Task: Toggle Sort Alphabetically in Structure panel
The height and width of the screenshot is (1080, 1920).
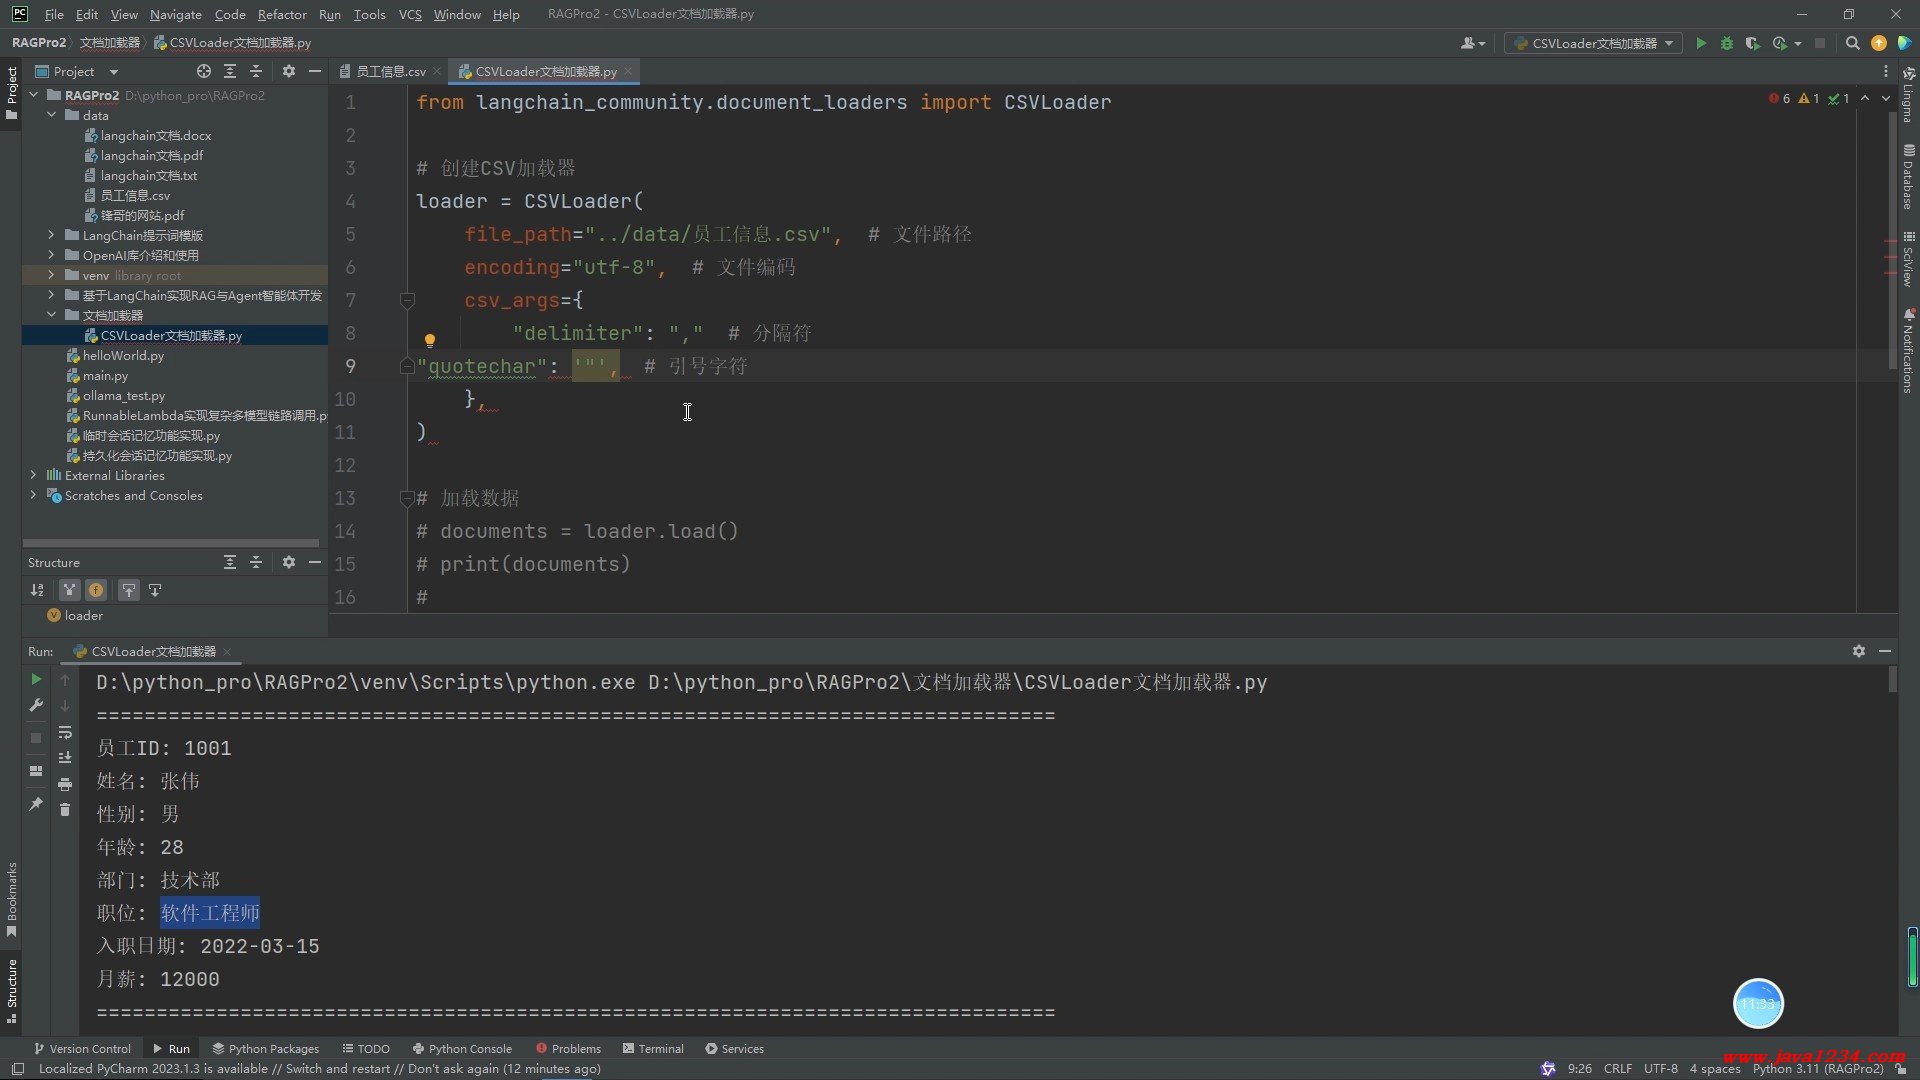Action: (x=37, y=590)
